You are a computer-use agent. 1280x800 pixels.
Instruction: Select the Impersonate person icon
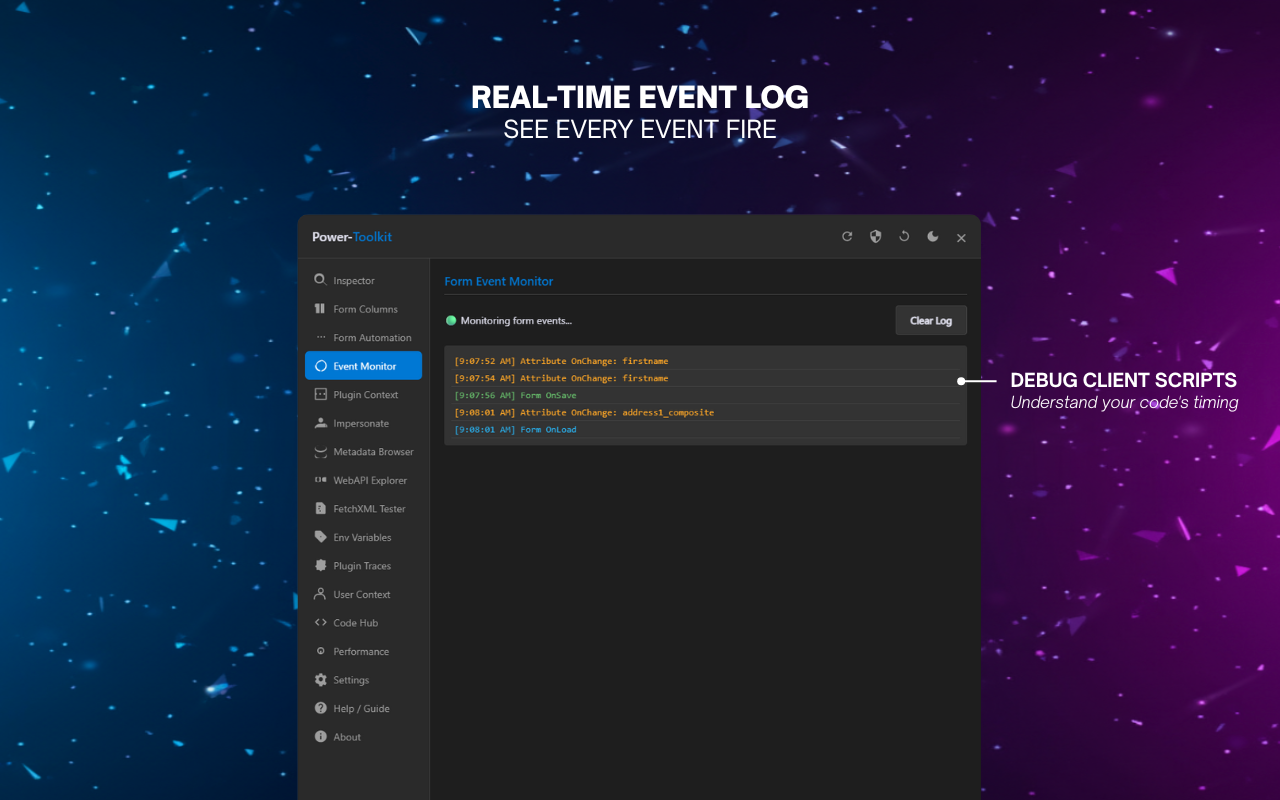[x=320, y=423]
